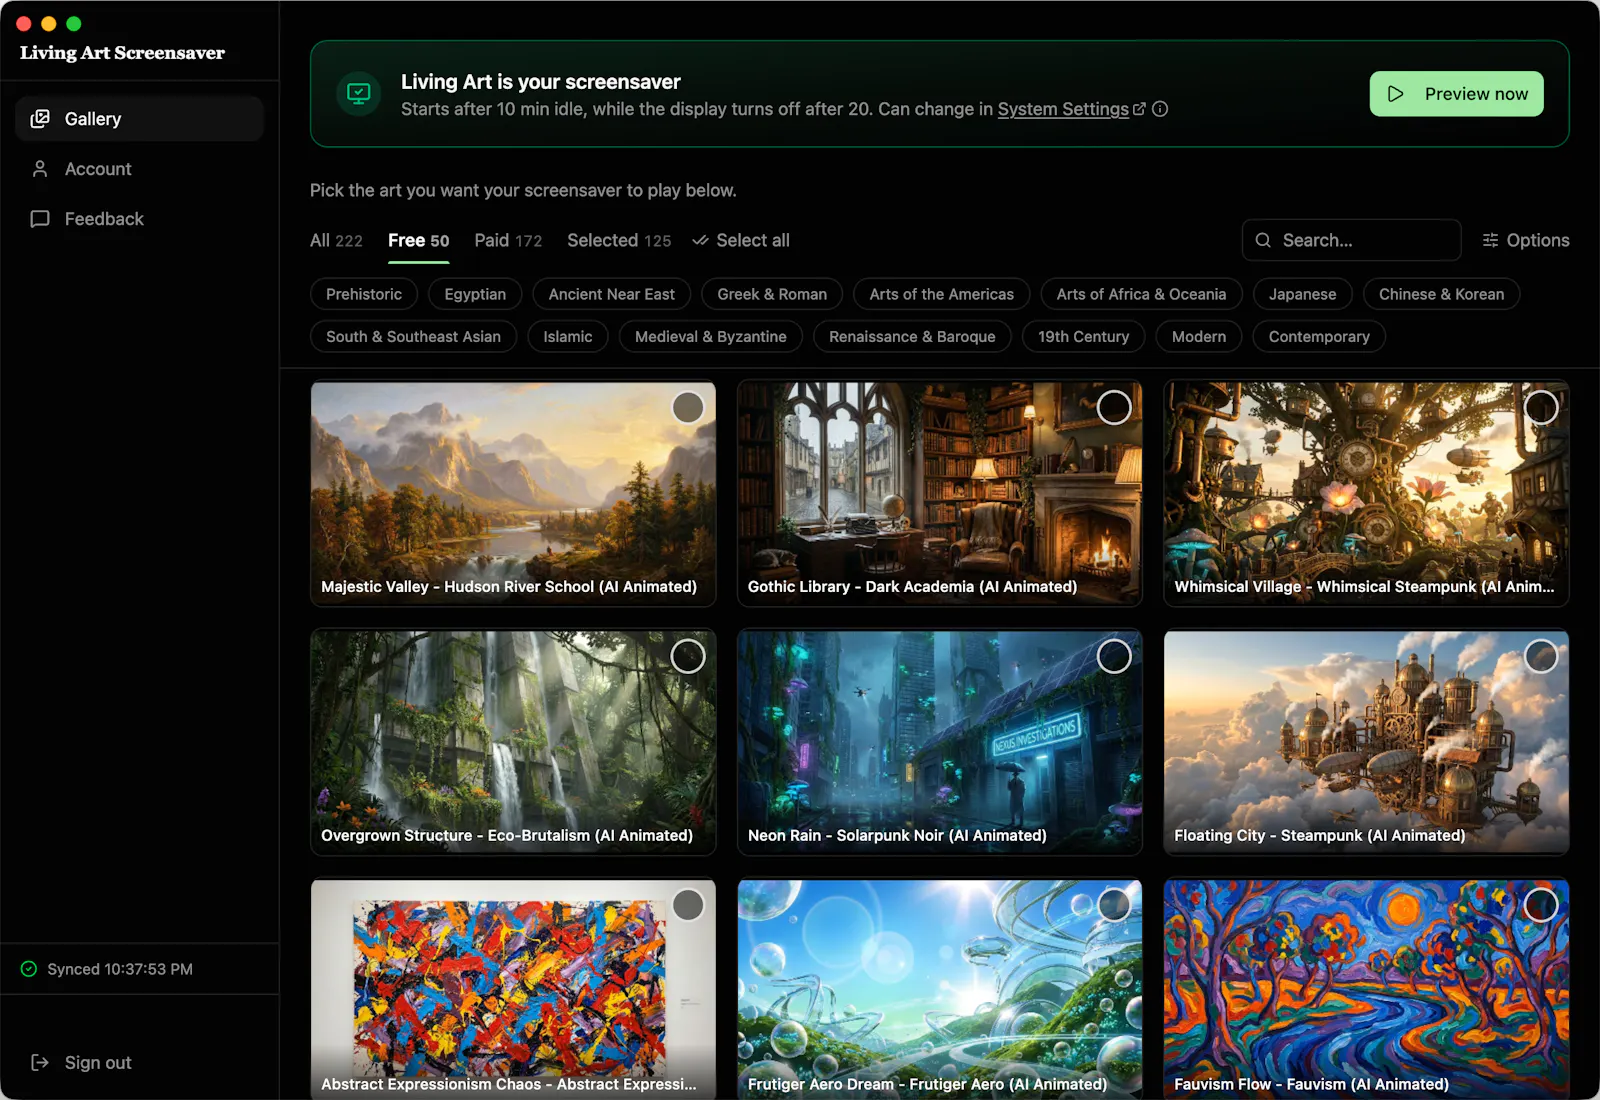Filter by Prehistoric category
Viewport: 1600px width, 1100px height.
[x=364, y=294]
